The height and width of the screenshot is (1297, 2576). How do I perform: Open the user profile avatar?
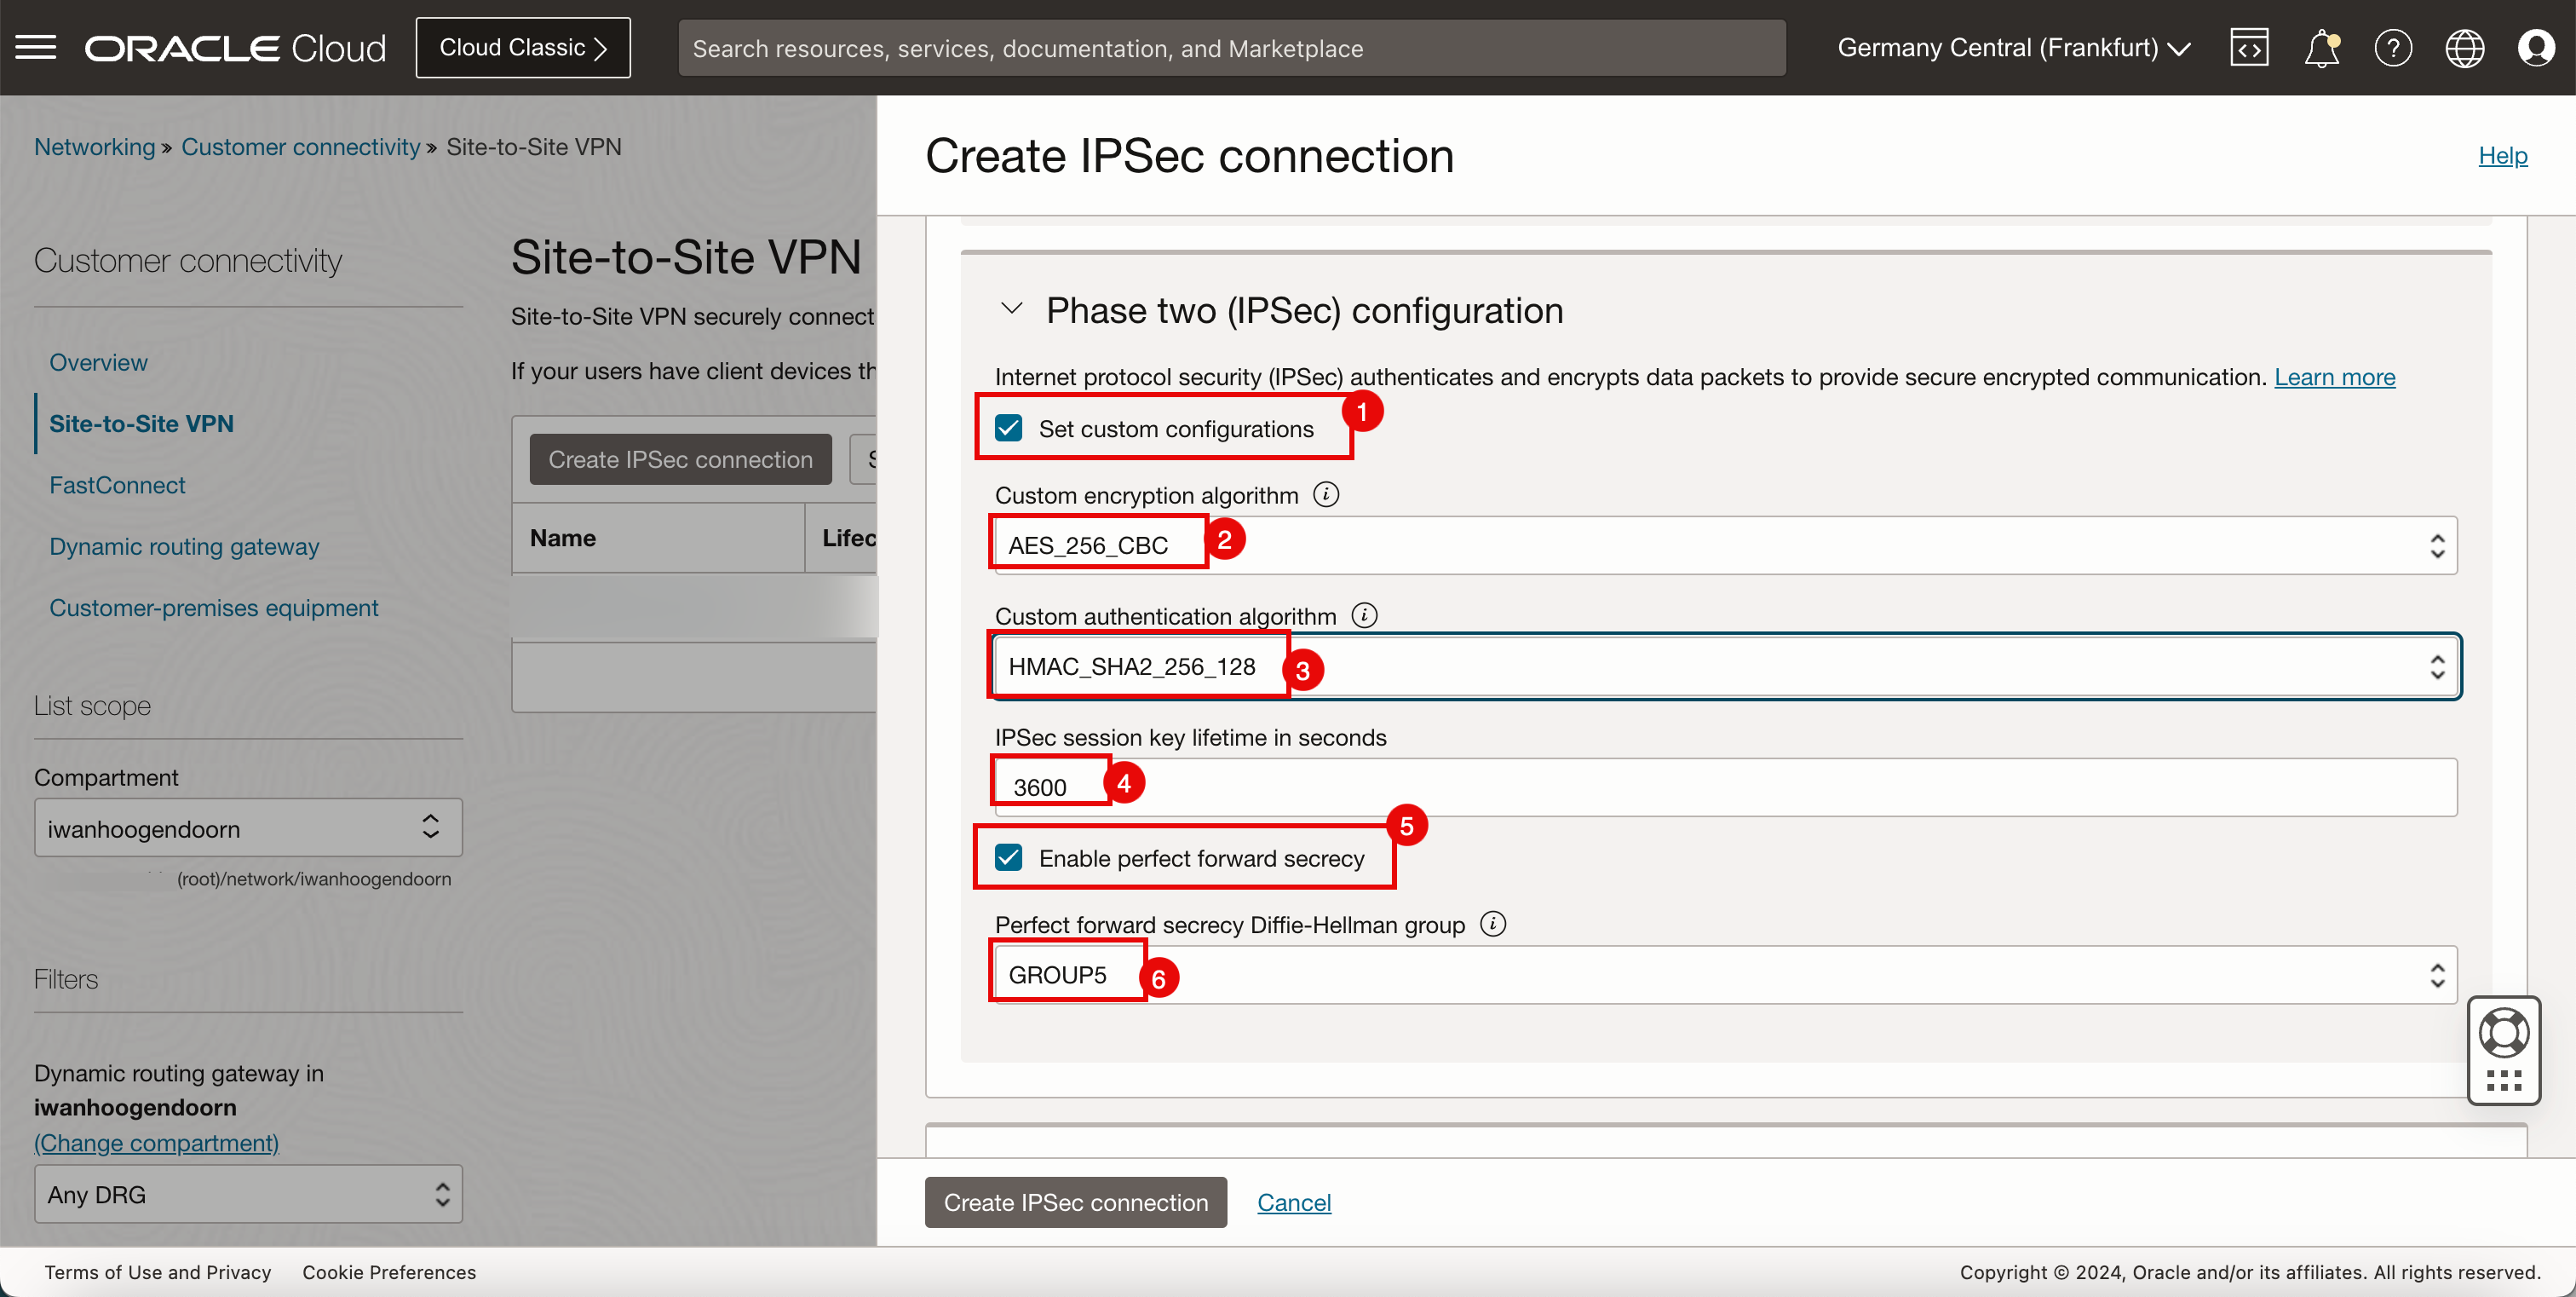(x=2536, y=47)
